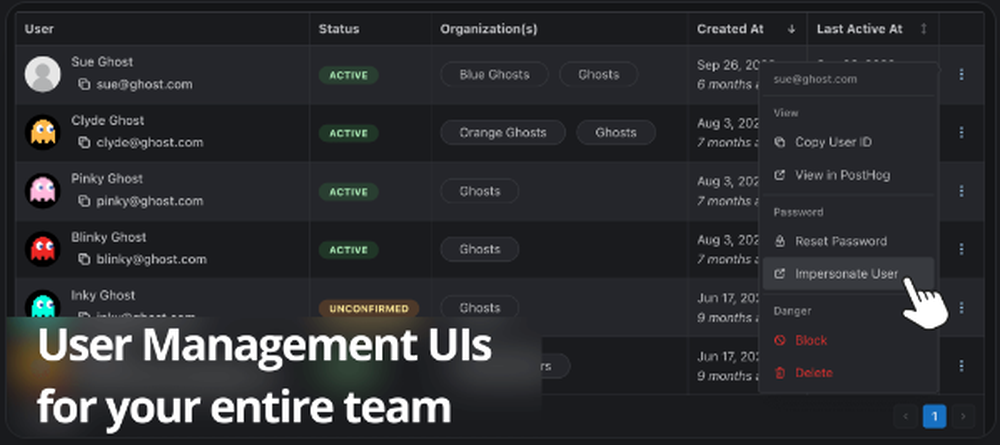
Task: Click the Orange Ghosts organization chip
Action: point(503,133)
